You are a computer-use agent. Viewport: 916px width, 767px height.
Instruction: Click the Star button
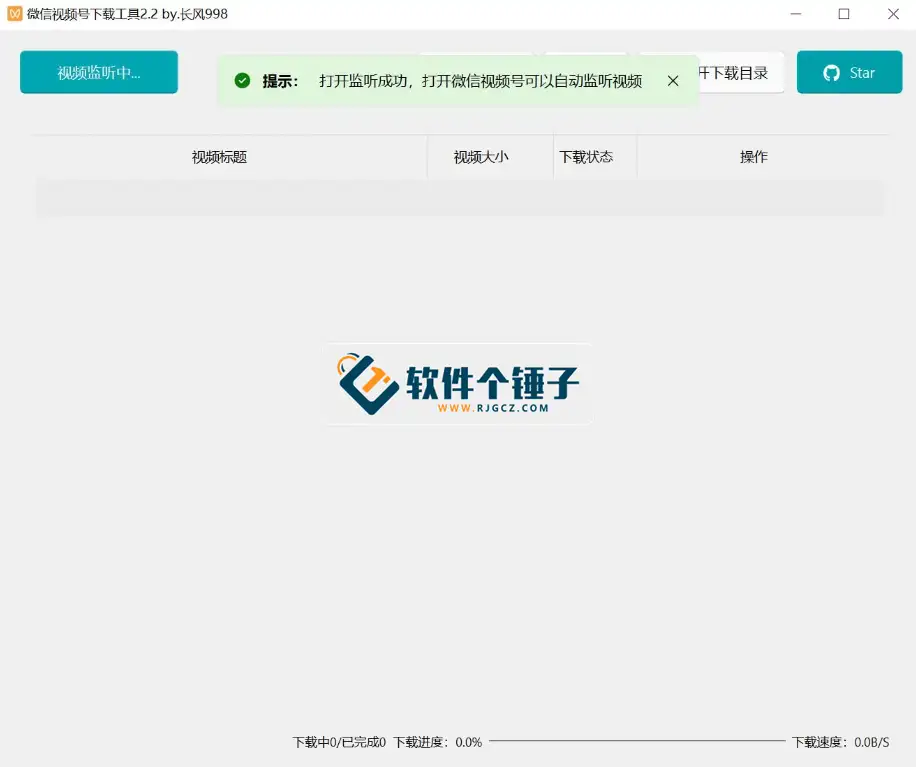849,72
